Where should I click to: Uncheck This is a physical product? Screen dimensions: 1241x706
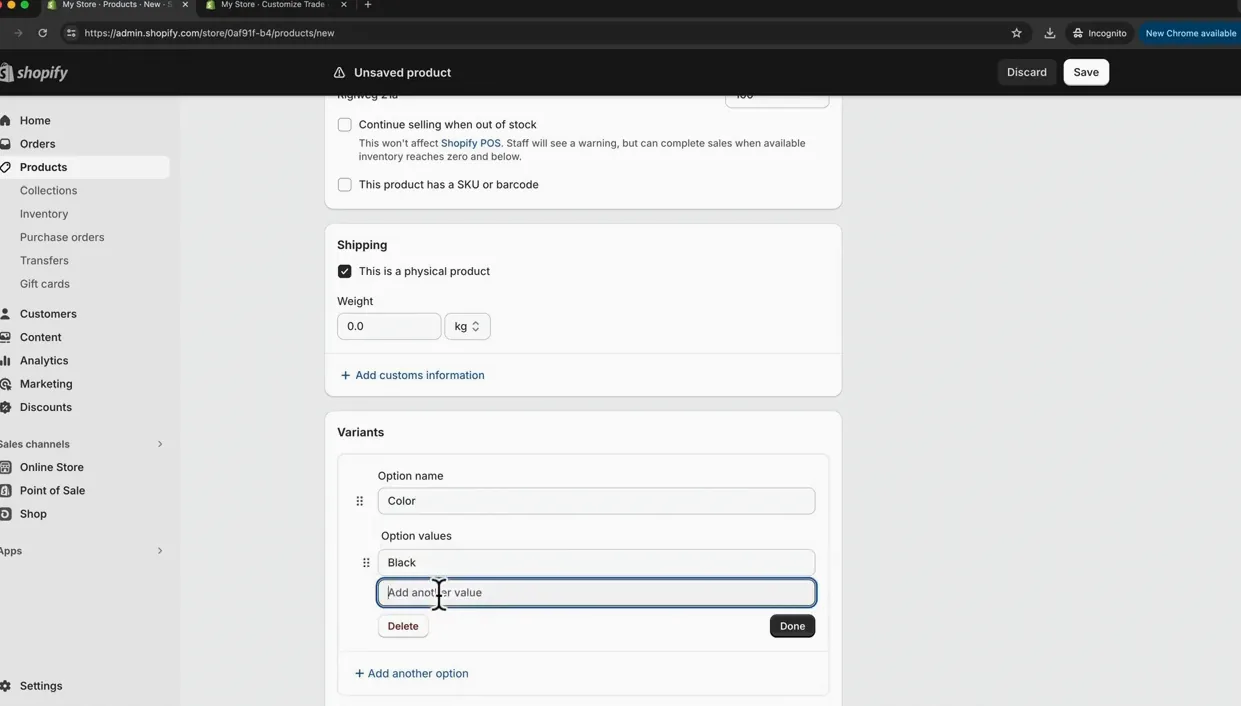[x=345, y=271]
